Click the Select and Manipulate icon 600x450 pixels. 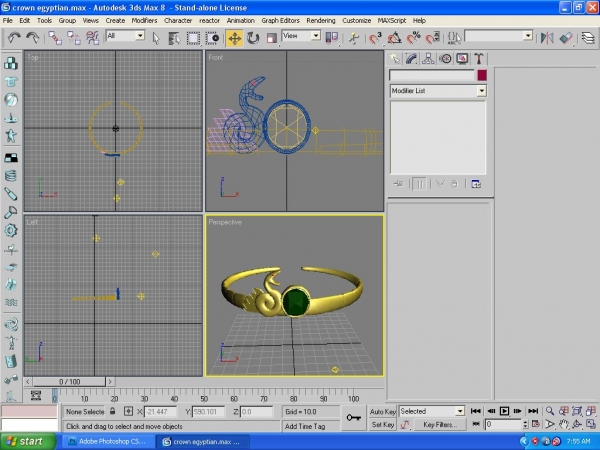pyautogui.click(x=354, y=38)
